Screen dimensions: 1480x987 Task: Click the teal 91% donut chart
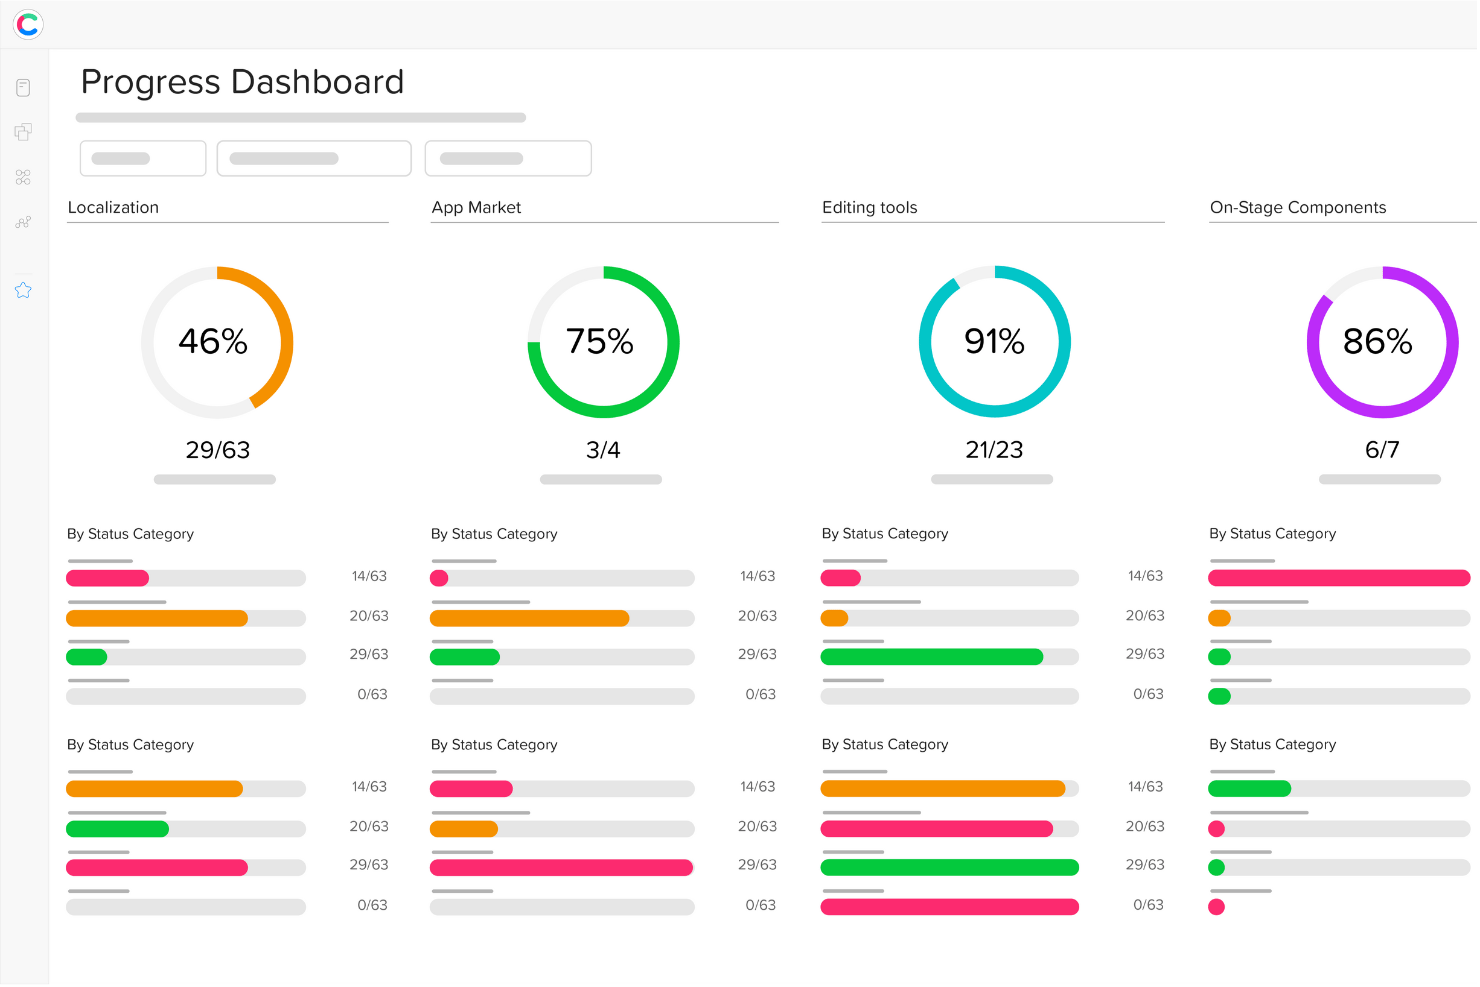pos(994,342)
